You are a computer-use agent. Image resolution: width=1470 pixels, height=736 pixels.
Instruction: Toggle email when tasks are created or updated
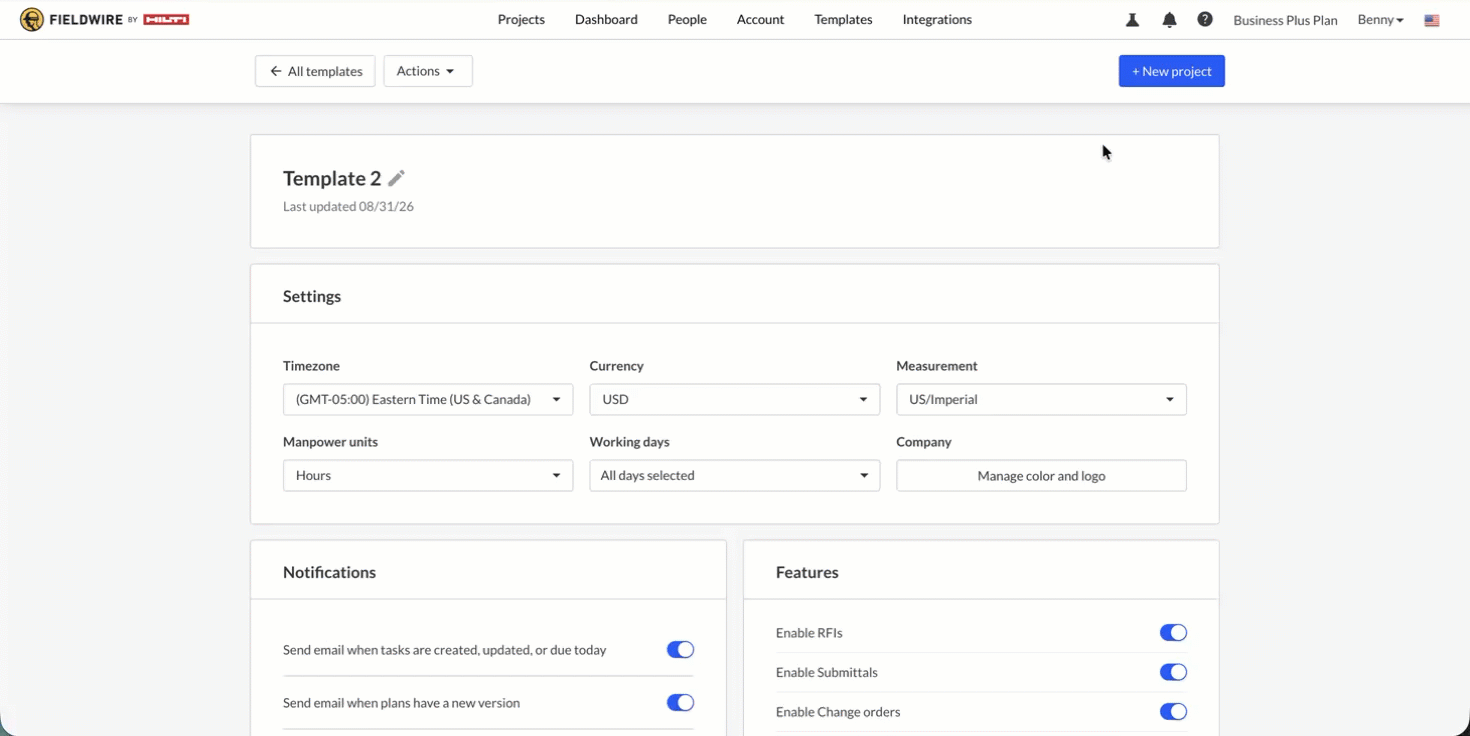680,650
